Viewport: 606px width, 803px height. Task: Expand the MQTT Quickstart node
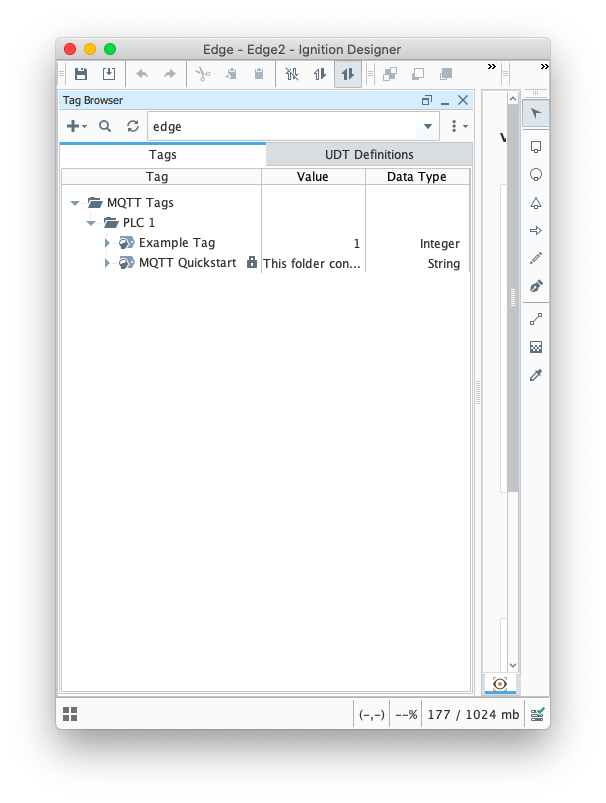pos(107,263)
